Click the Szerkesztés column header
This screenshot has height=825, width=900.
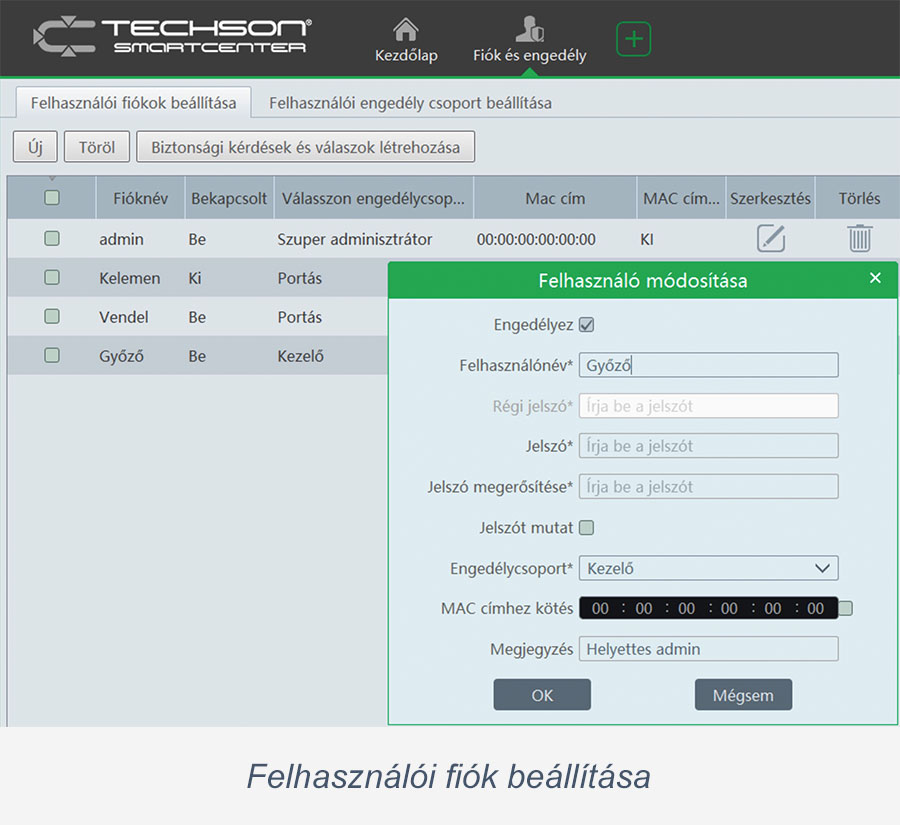click(770, 199)
